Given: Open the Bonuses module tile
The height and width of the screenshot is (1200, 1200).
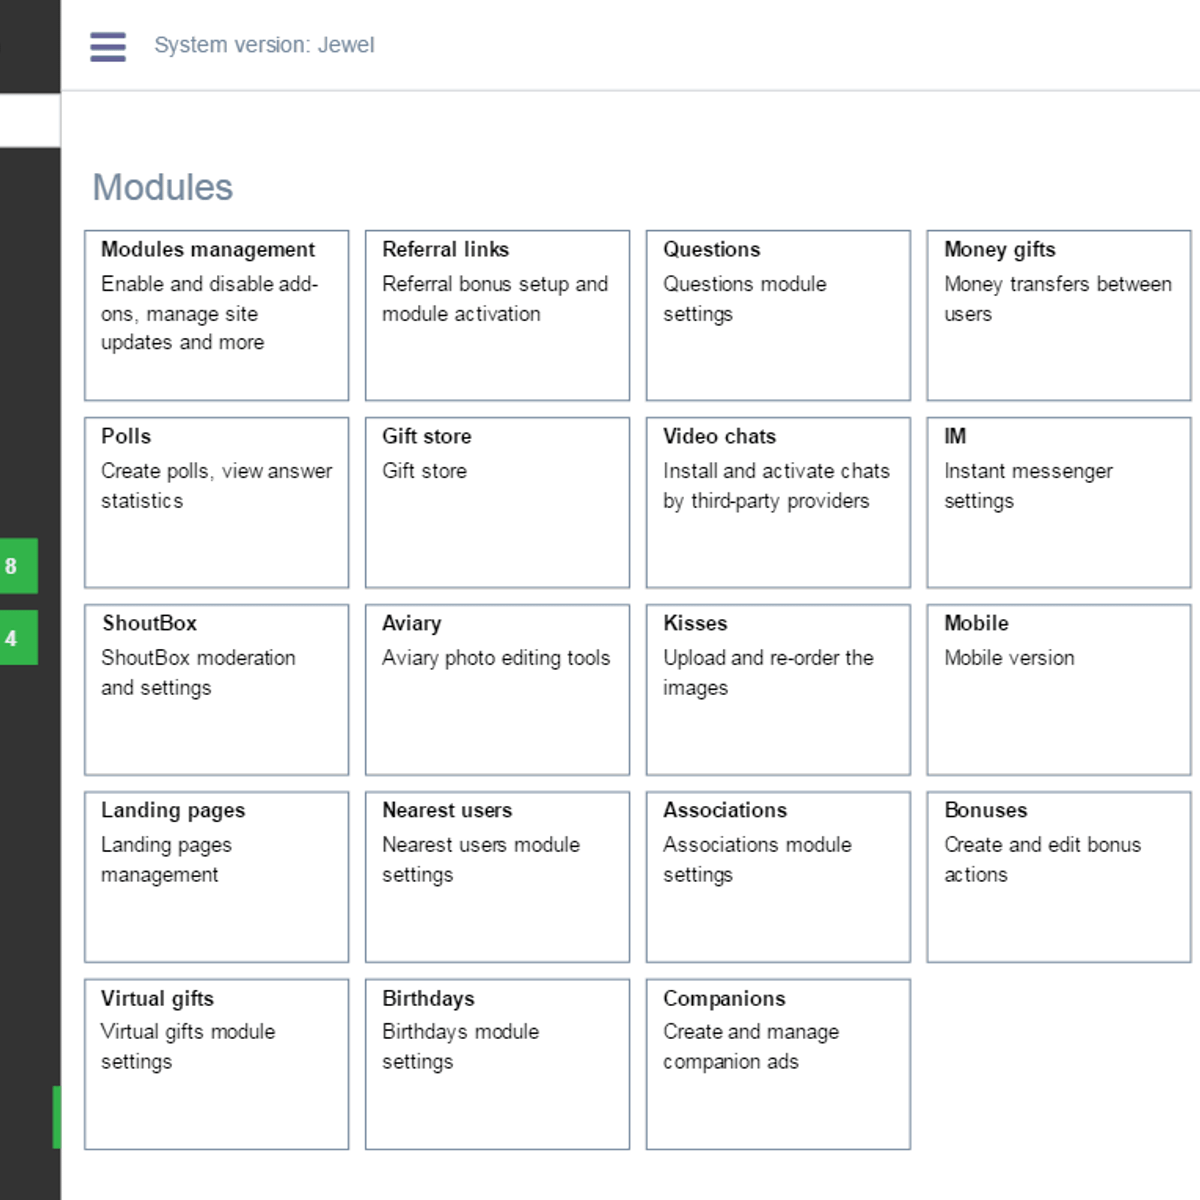Looking at the screenshot, I should 1060,877.
